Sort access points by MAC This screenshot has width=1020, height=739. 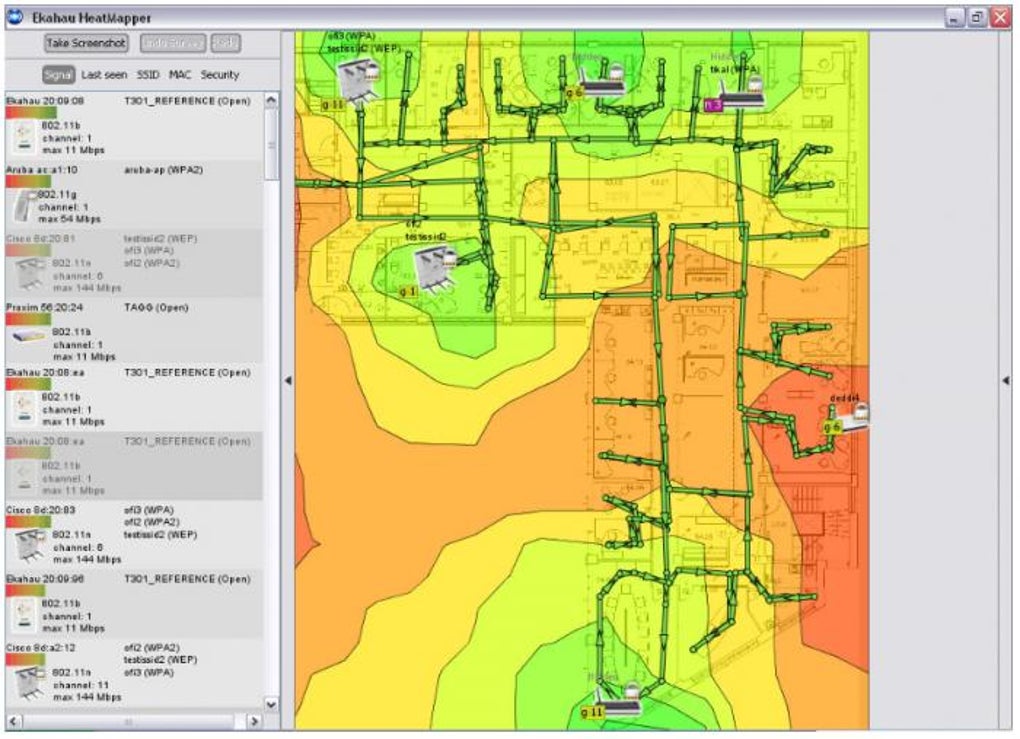[180, 75]
